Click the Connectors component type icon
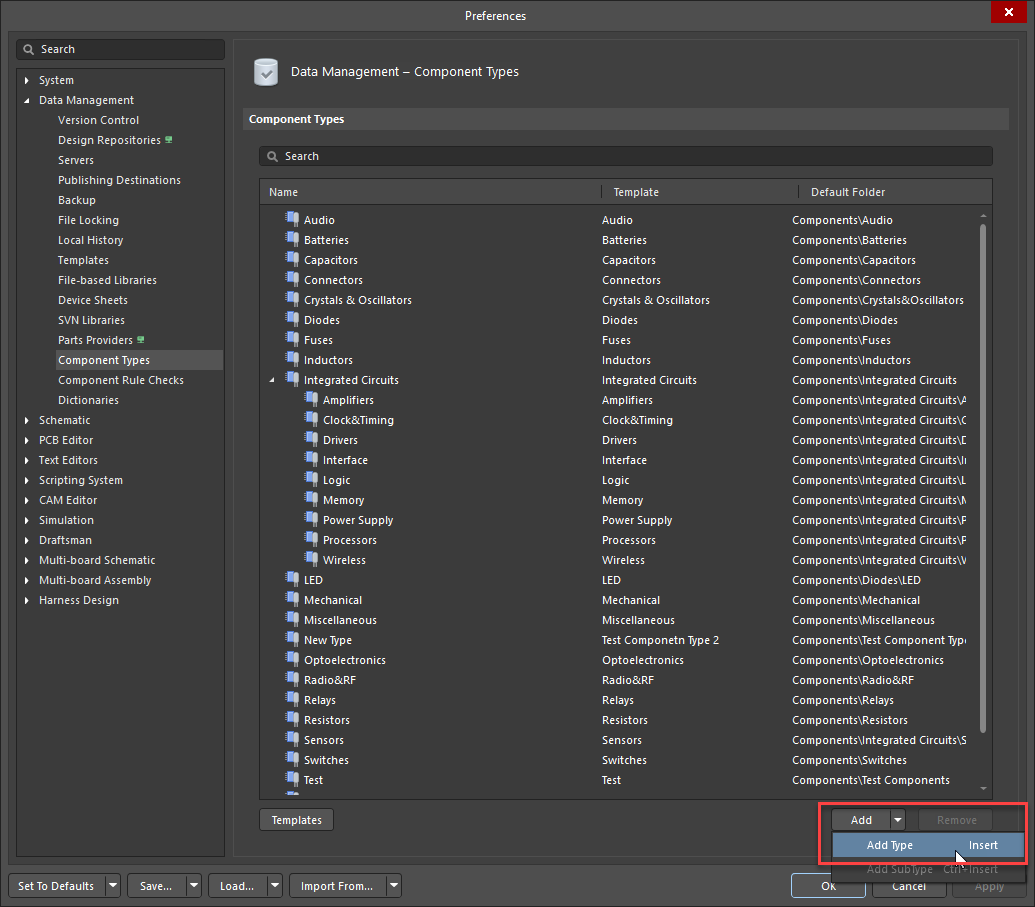The width and height of the screenshot is (1035, 907). (x=292, y=279)
